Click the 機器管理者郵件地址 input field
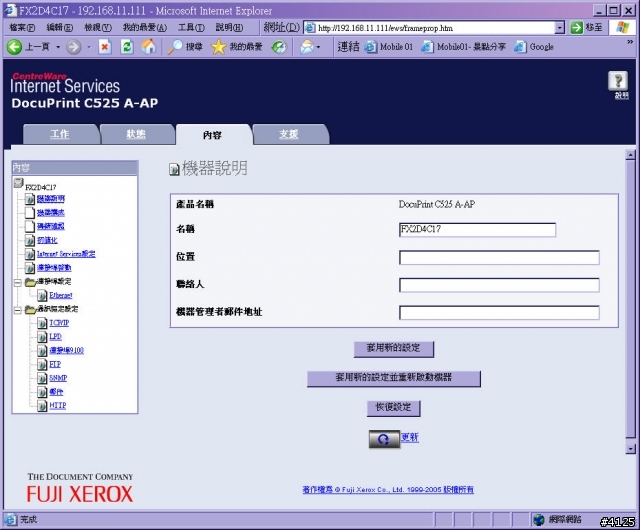Viewport: 640px width, 530px height. click(499, 313)
